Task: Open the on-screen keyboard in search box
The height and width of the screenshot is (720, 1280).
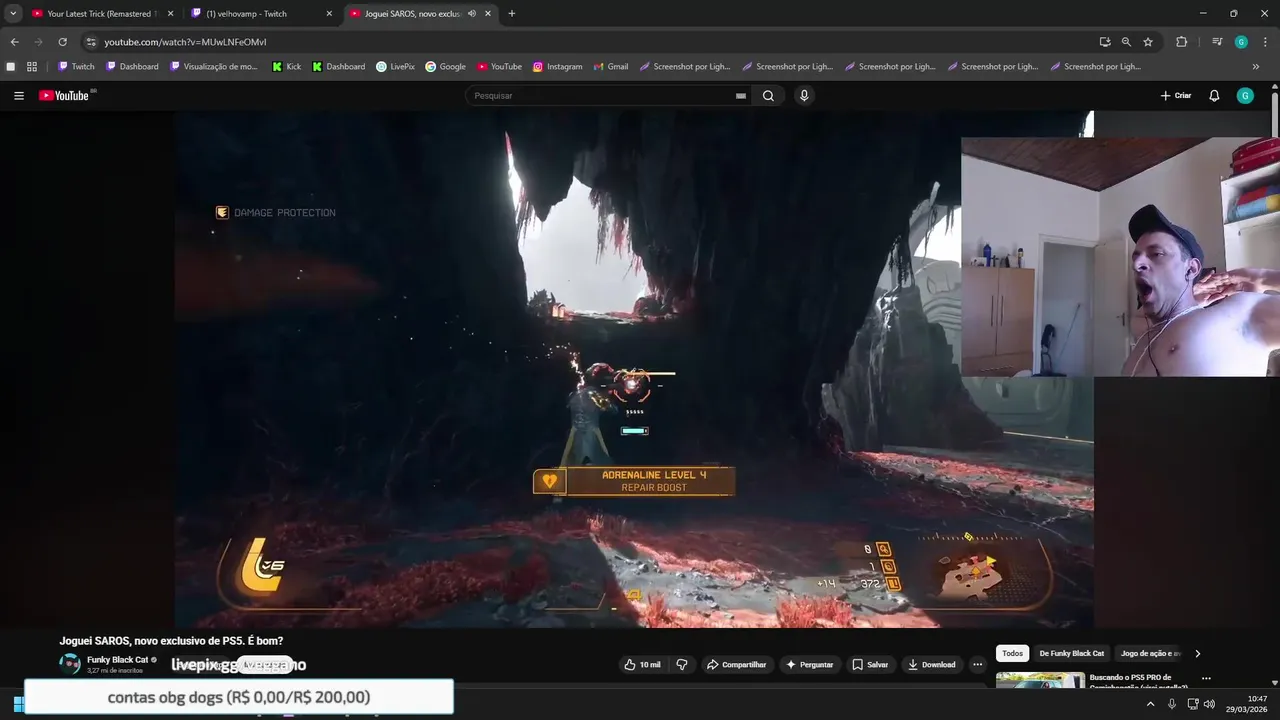Action: (x=741, y=96)
